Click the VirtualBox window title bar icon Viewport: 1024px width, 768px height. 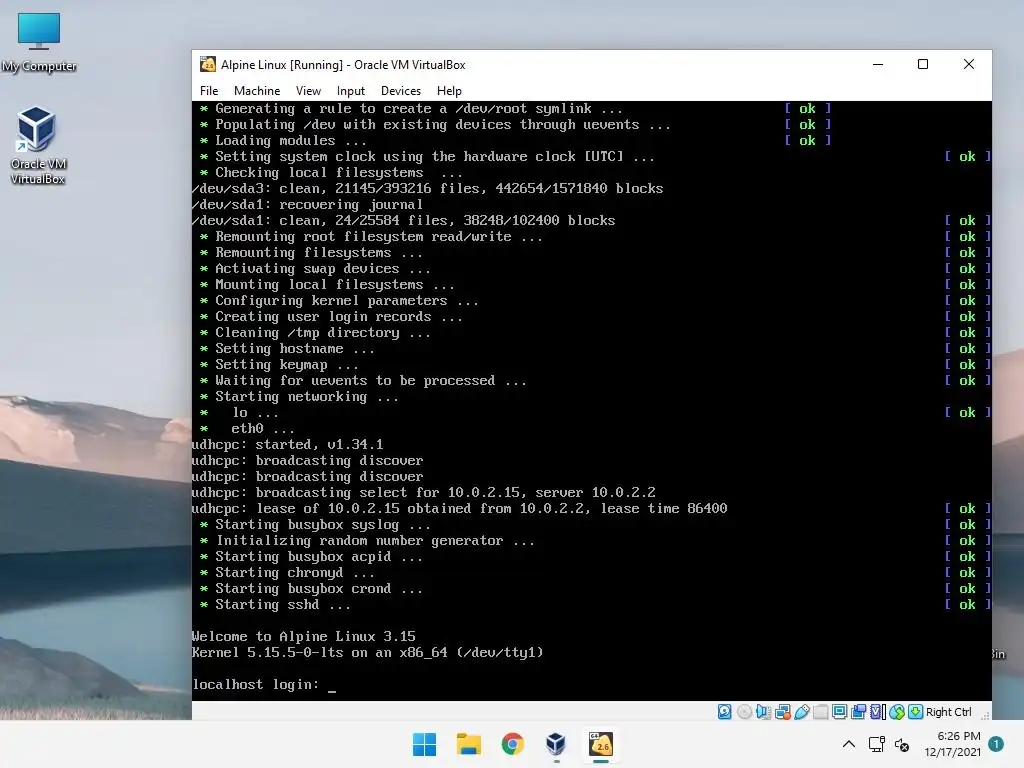click(208, 64)
